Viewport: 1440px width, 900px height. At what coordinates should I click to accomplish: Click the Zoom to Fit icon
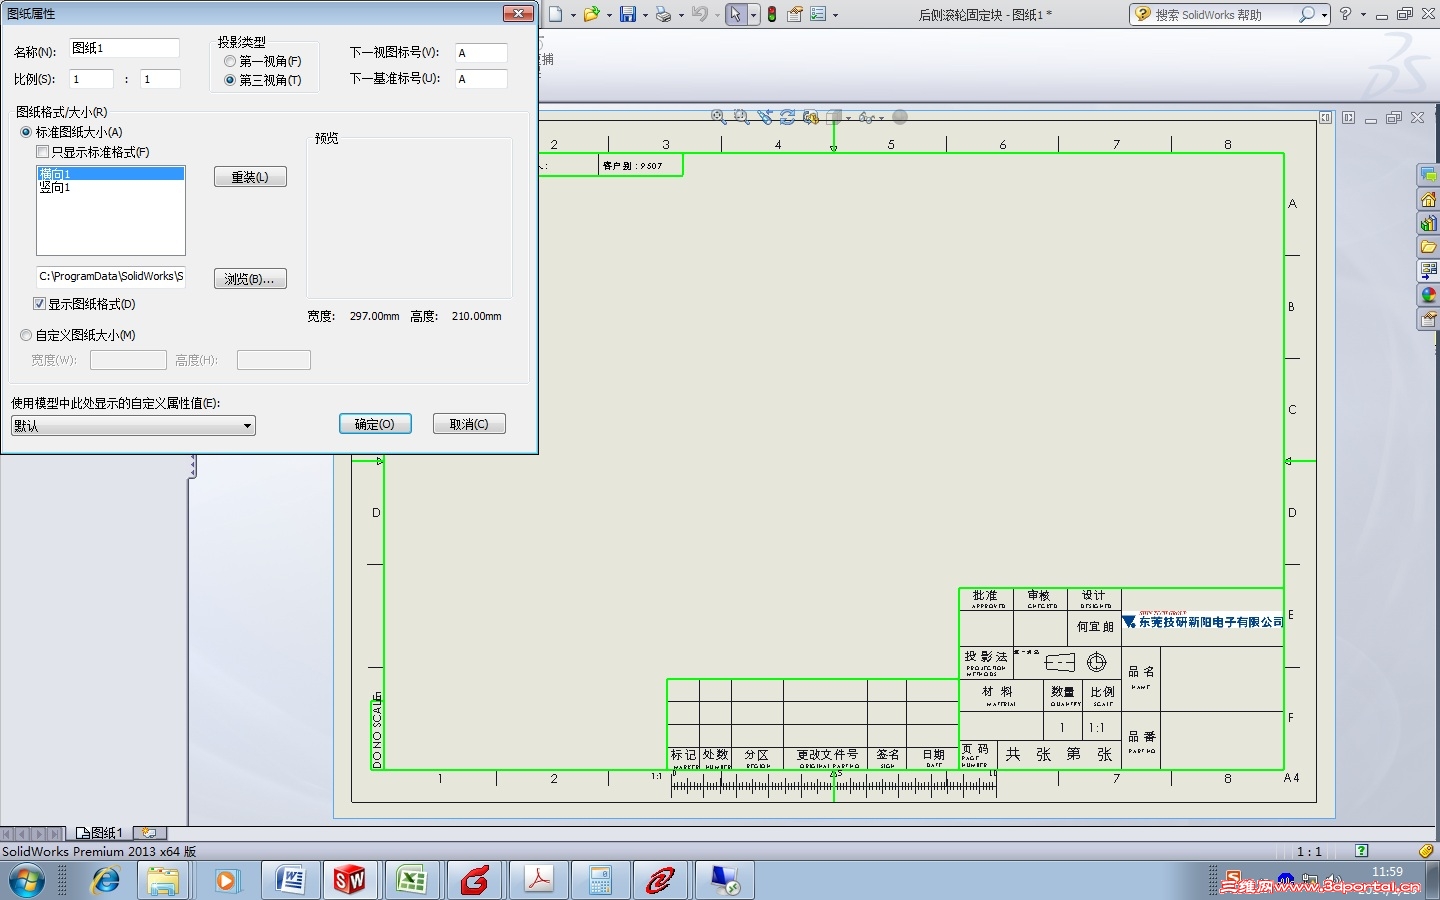pyautogui.click(x=718, y=117)
